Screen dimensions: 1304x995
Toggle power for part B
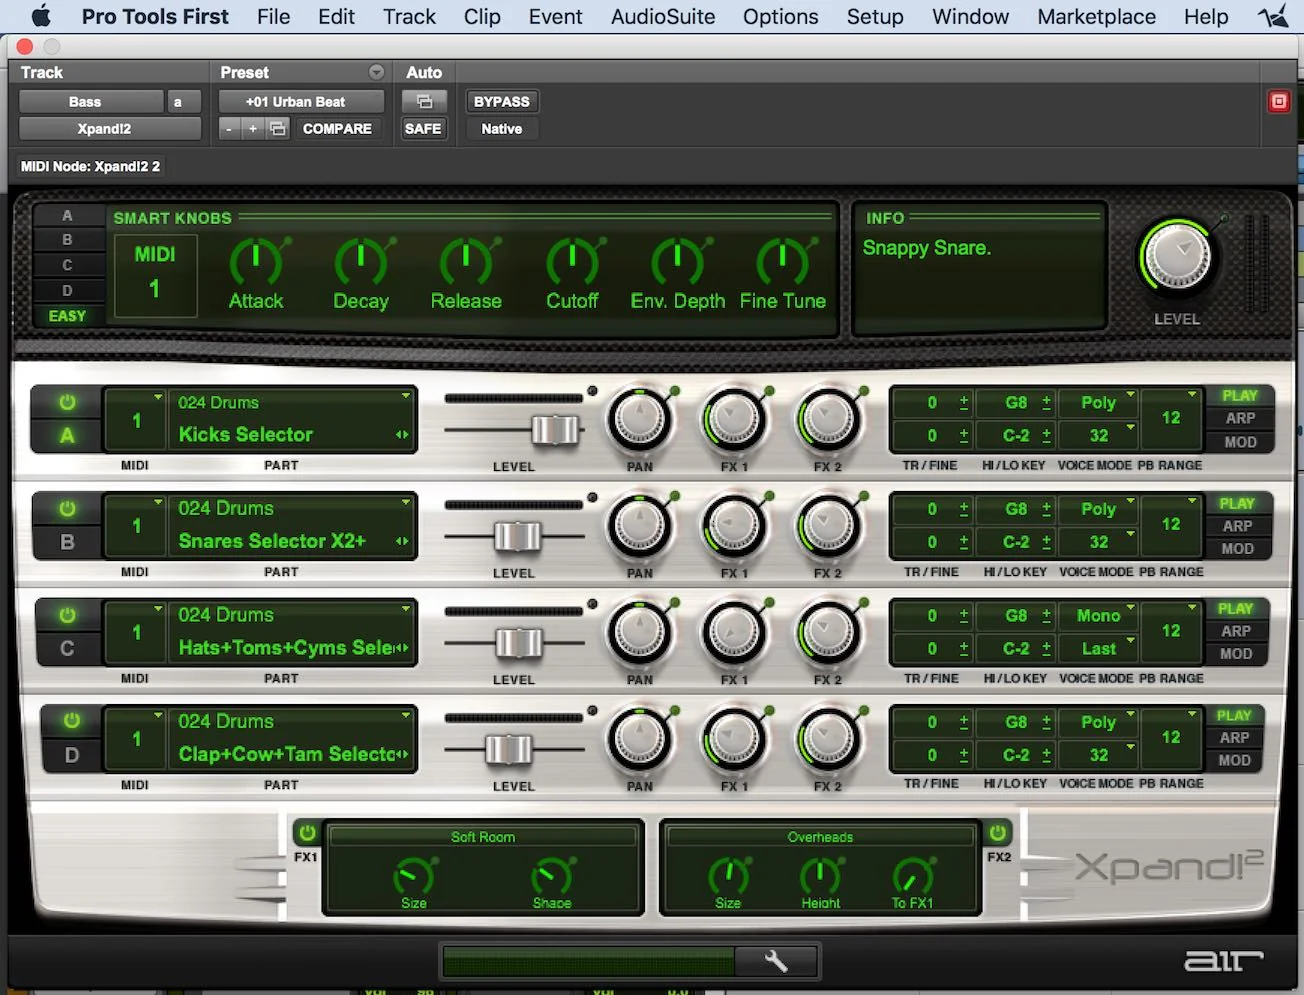67,508
